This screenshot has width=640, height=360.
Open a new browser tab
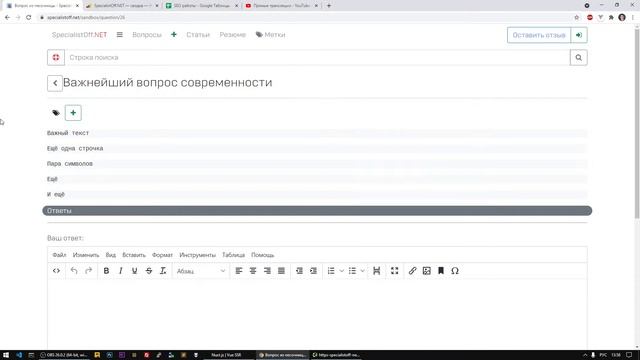329,6
